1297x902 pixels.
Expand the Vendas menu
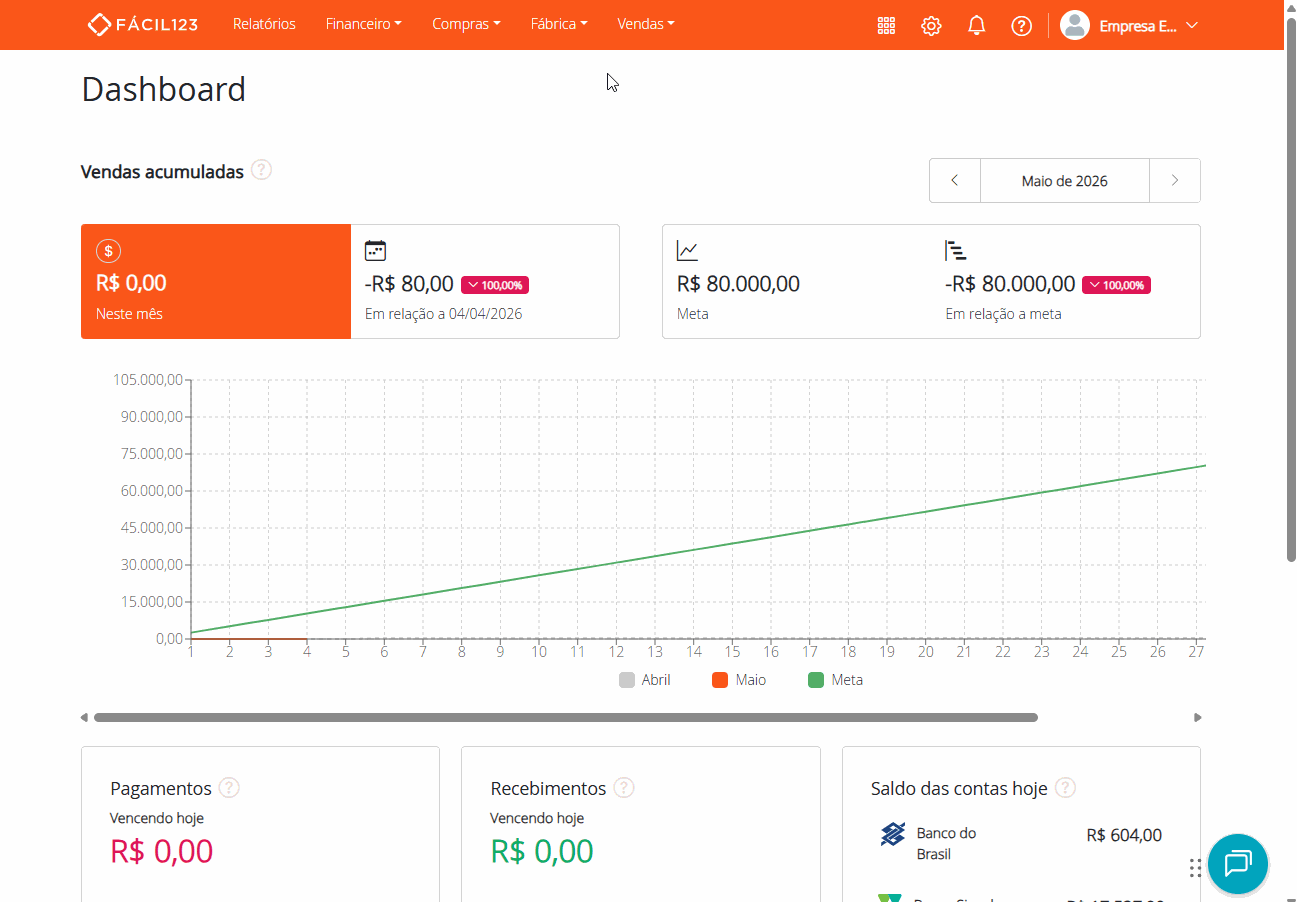click(646, 24)
